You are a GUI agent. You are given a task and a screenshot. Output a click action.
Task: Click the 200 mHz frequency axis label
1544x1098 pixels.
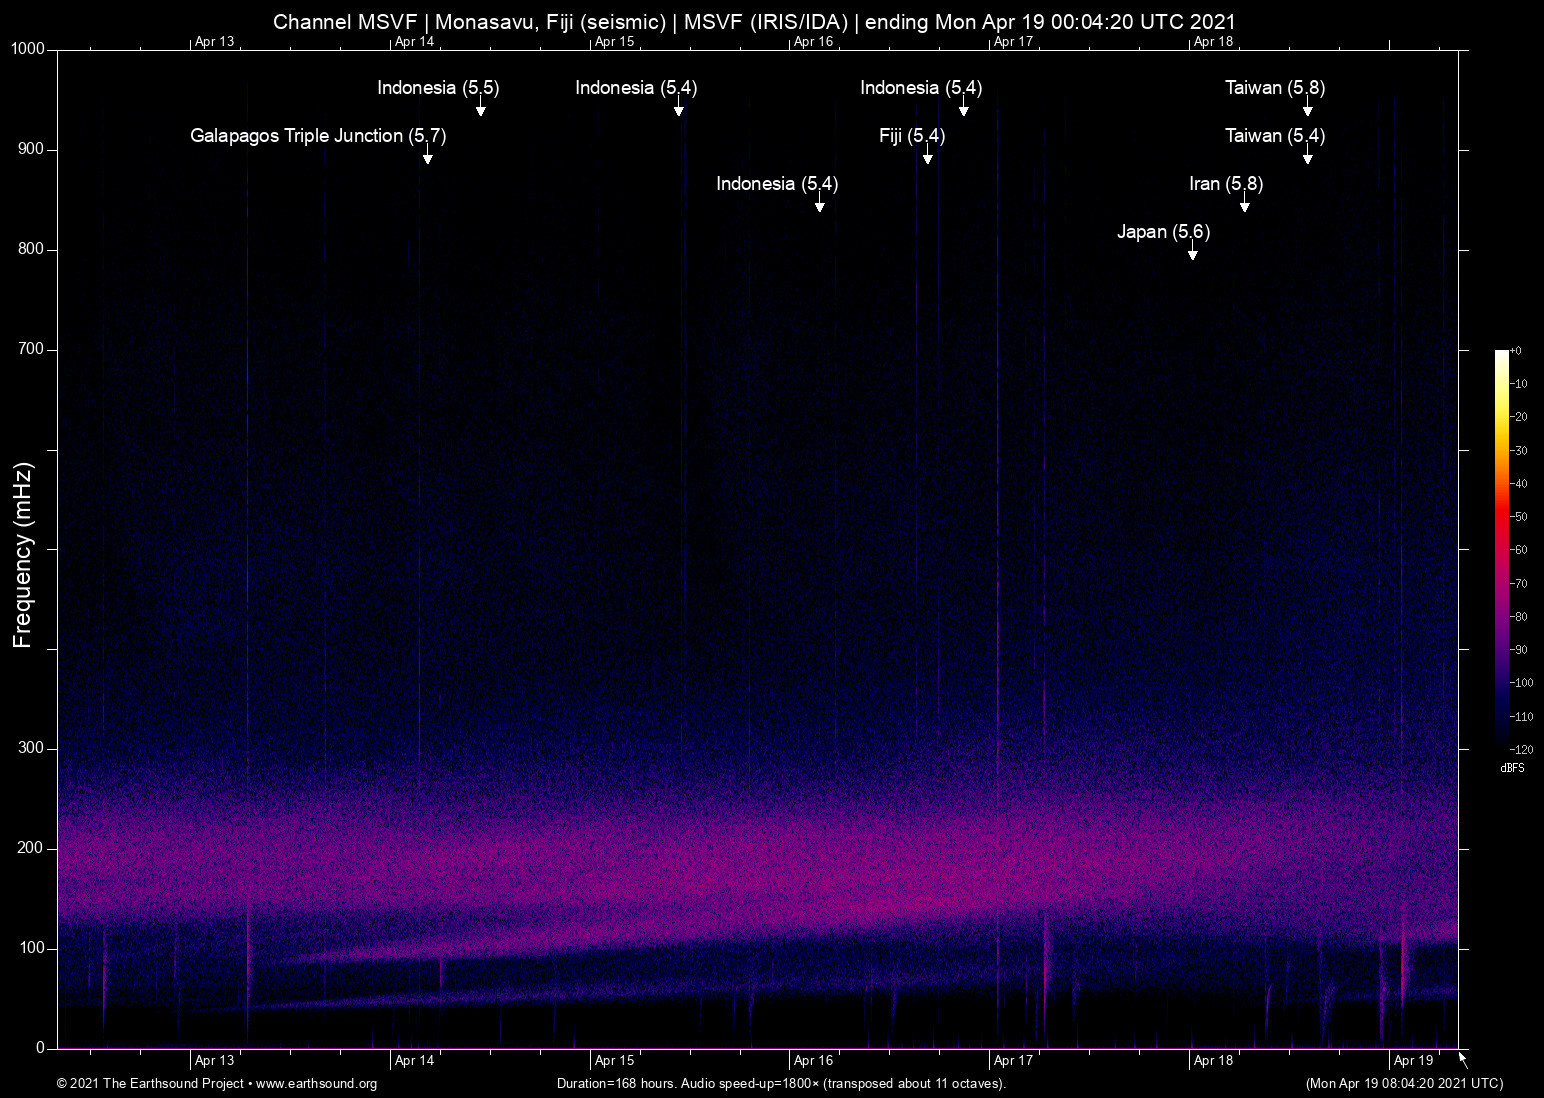(29, 848)
